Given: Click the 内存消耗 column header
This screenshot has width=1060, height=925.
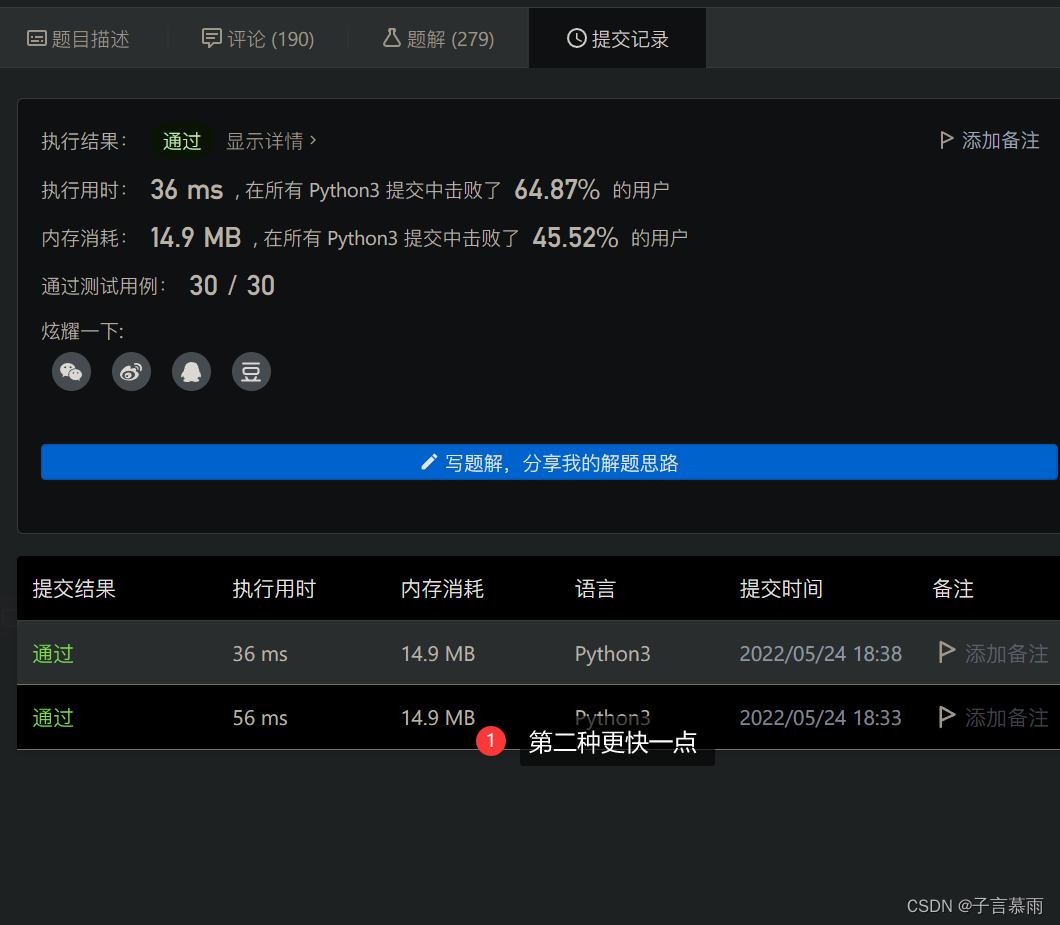Looking at the screenshot, I should pos(442,589).
